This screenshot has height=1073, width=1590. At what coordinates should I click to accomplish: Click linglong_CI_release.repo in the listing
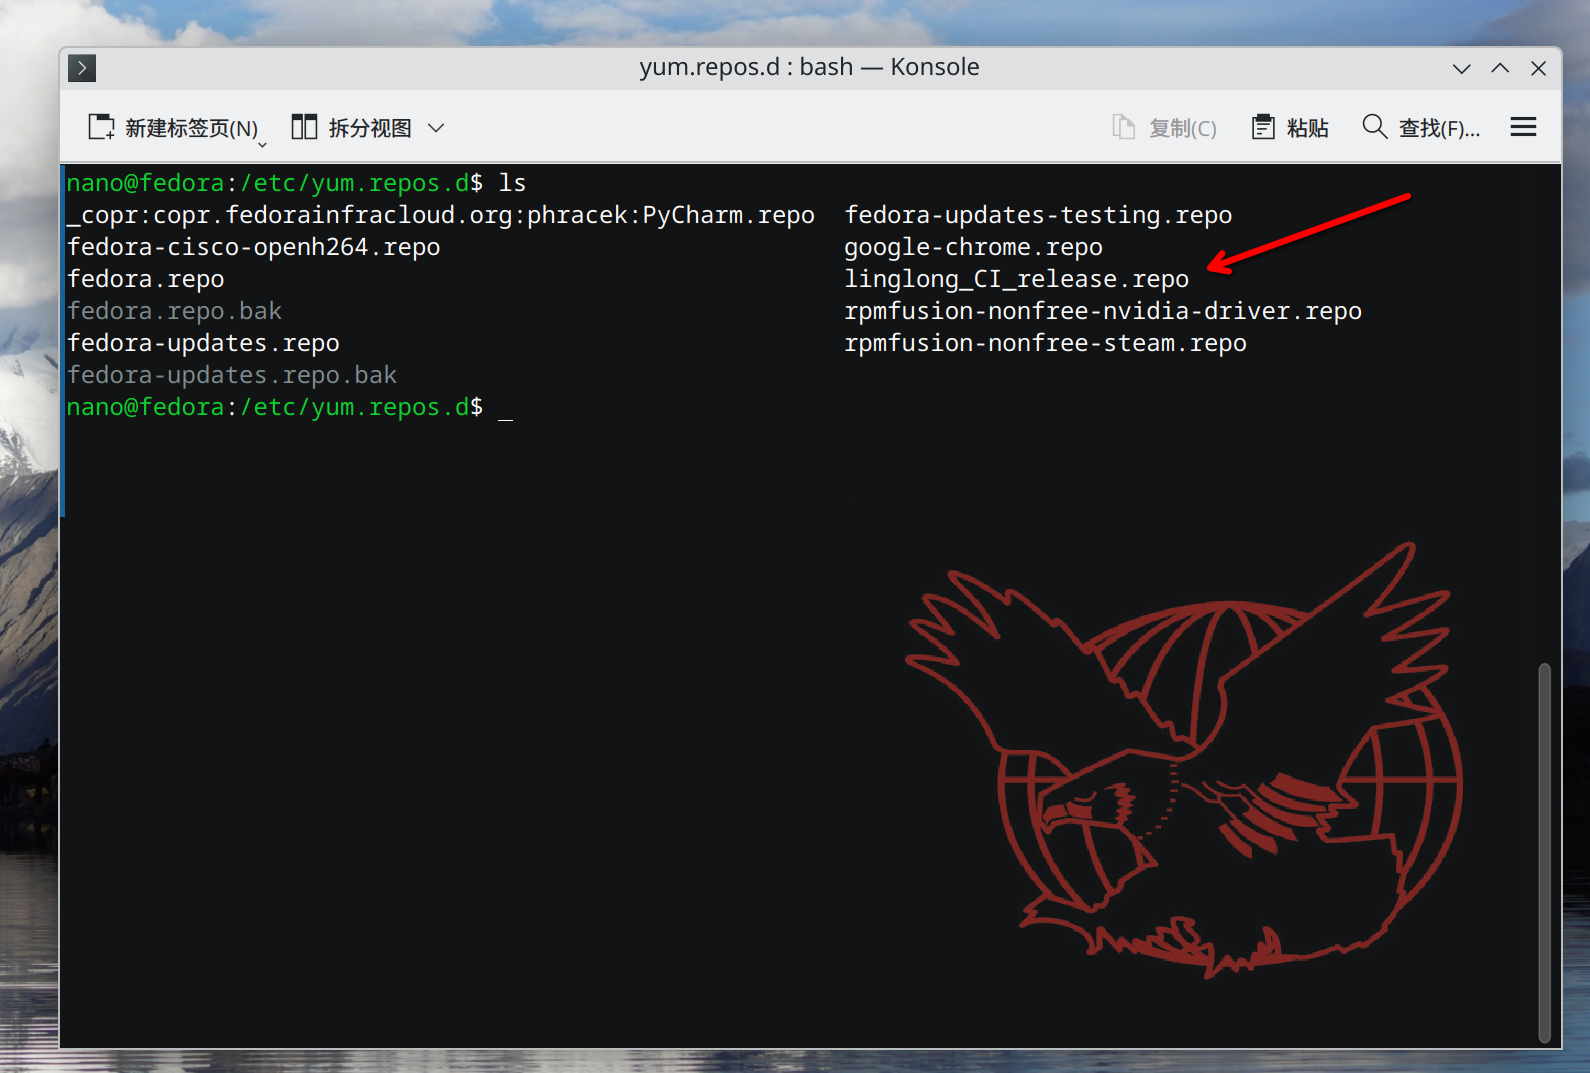(x=1017, y=279)
